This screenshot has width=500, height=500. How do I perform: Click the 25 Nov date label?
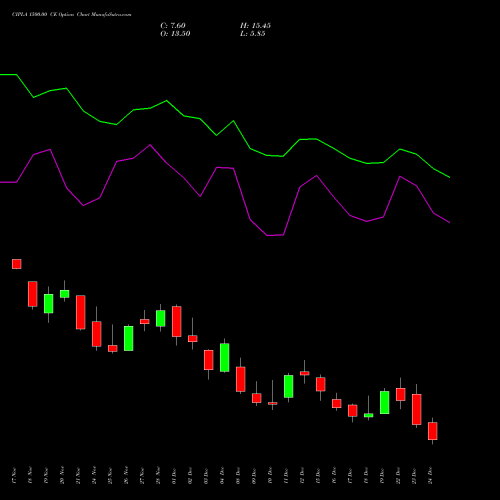110,476
